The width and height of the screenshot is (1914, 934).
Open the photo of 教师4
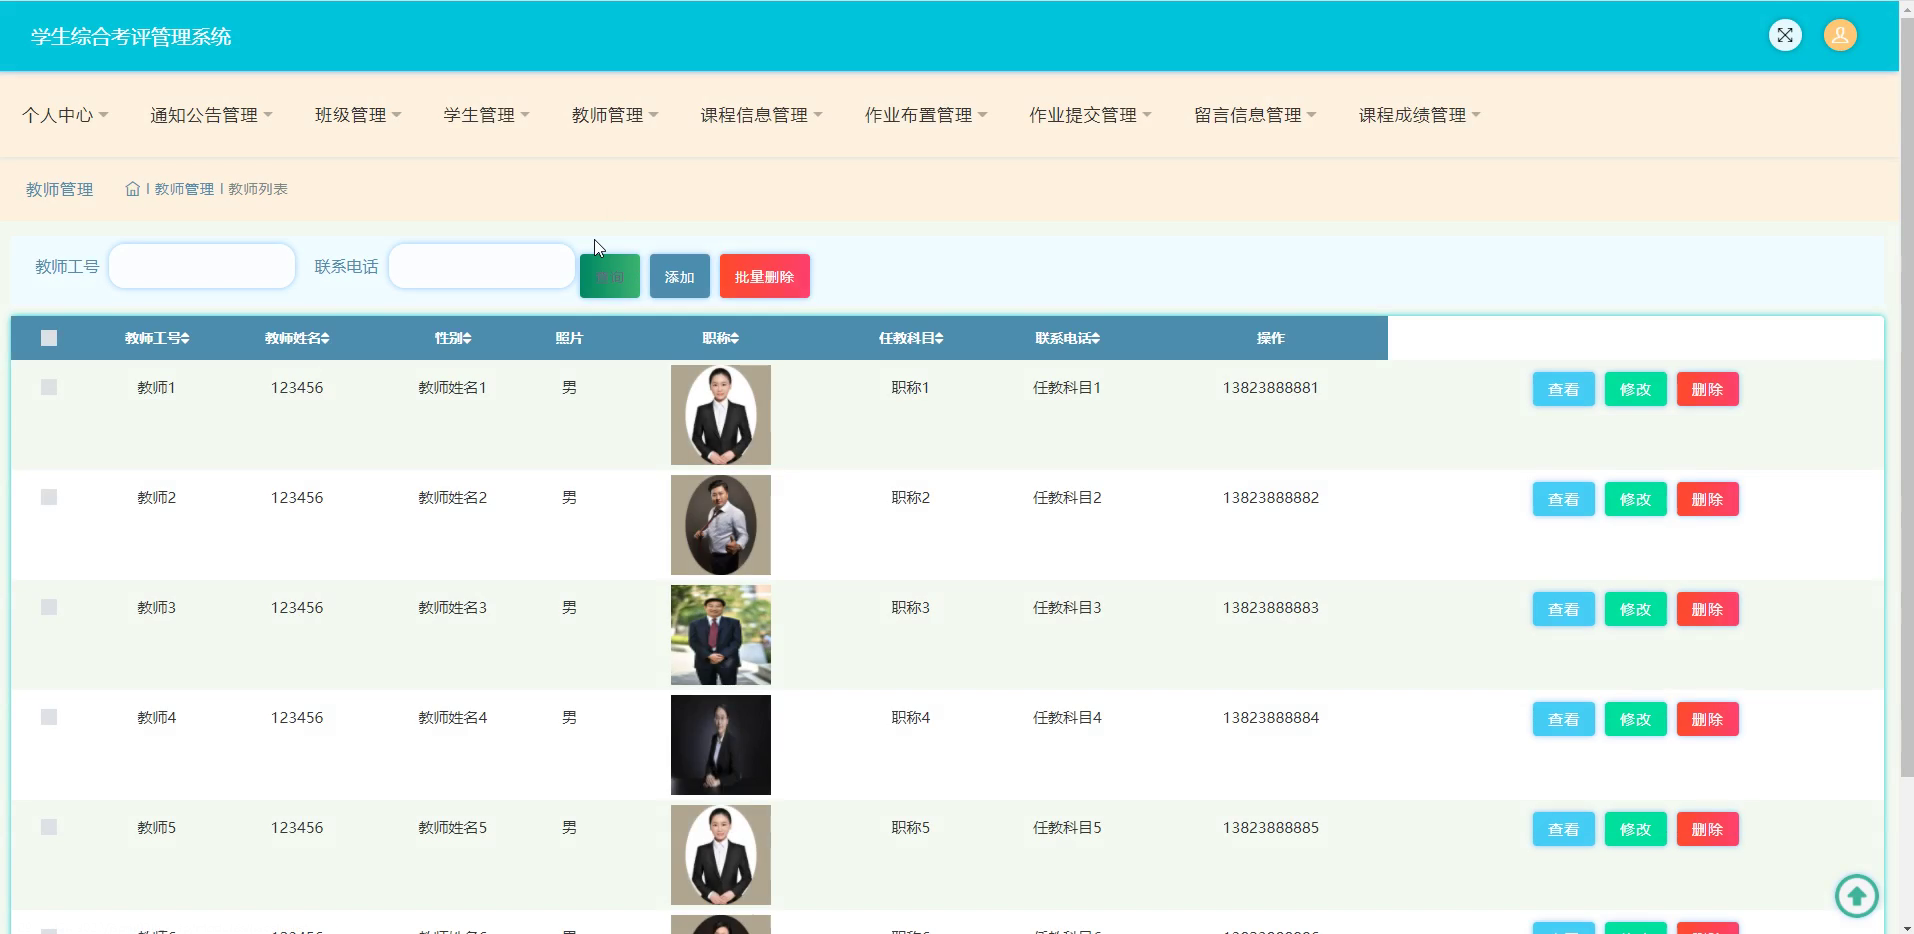click(721, 745)
